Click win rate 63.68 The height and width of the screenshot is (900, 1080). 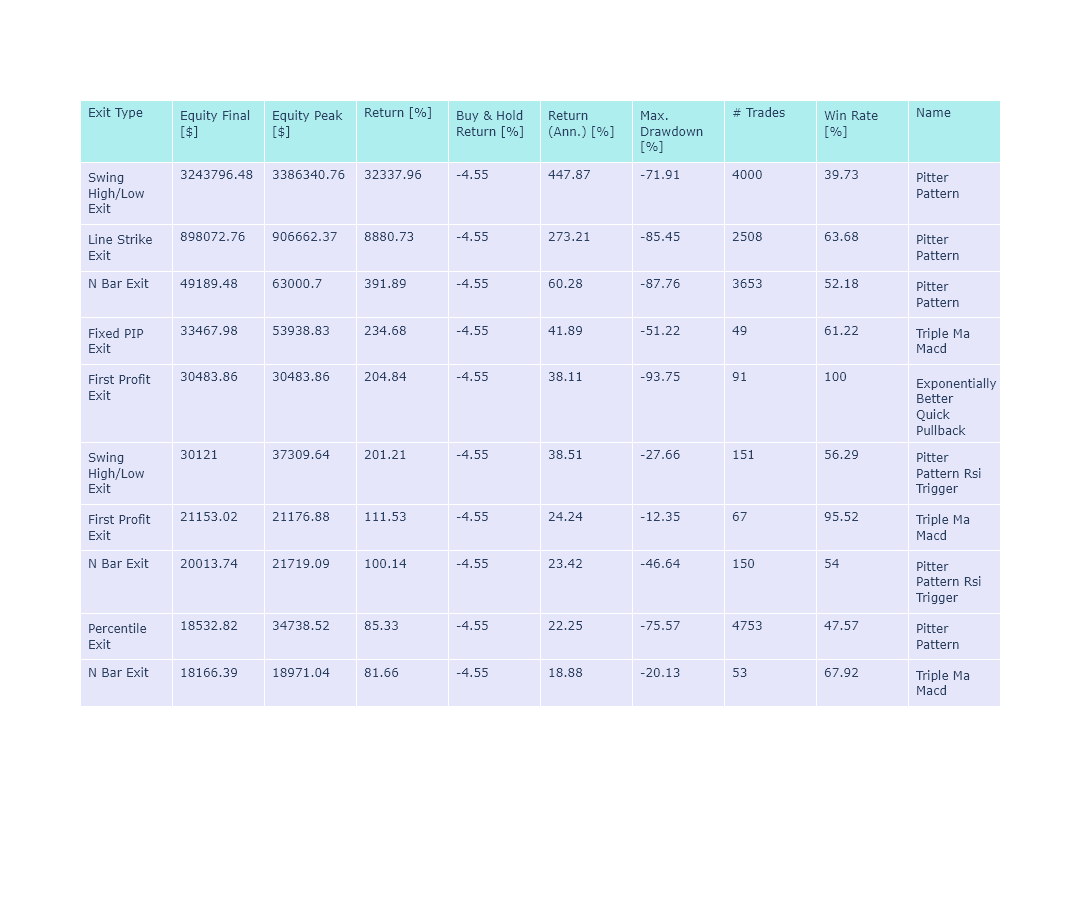pyautogui.click(x=841, y=237)
